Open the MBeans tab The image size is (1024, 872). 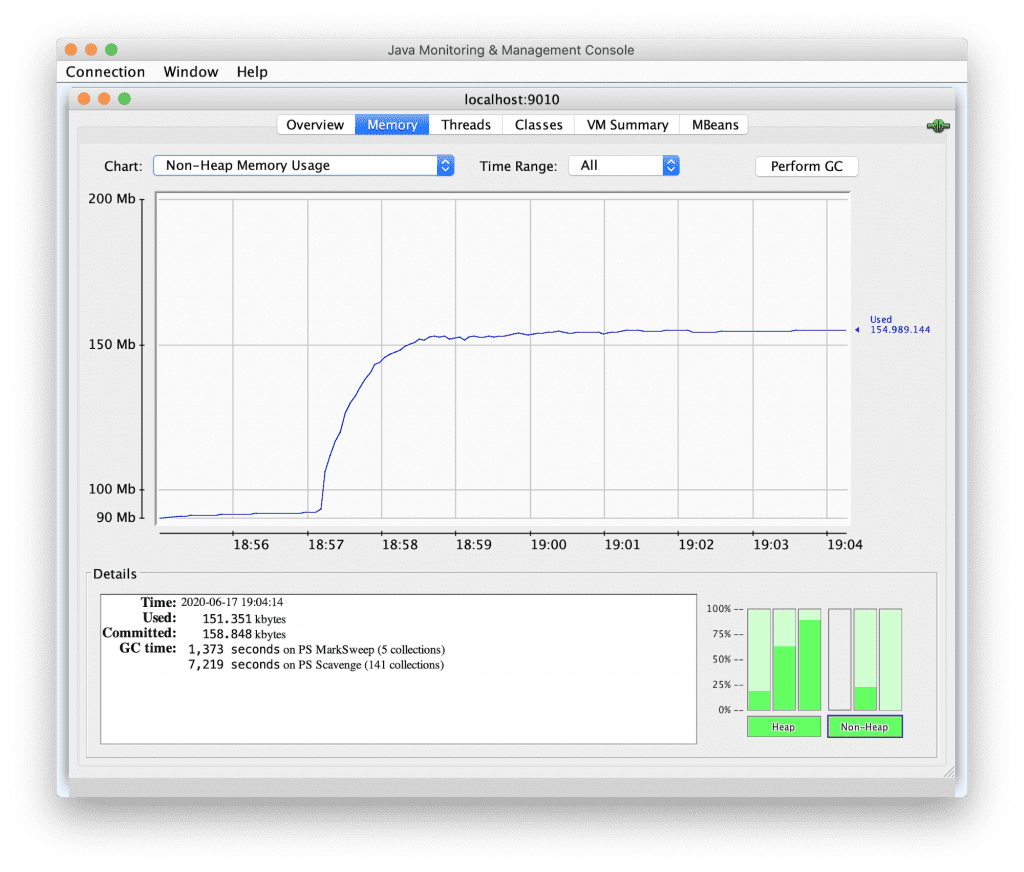pos(715,125)
